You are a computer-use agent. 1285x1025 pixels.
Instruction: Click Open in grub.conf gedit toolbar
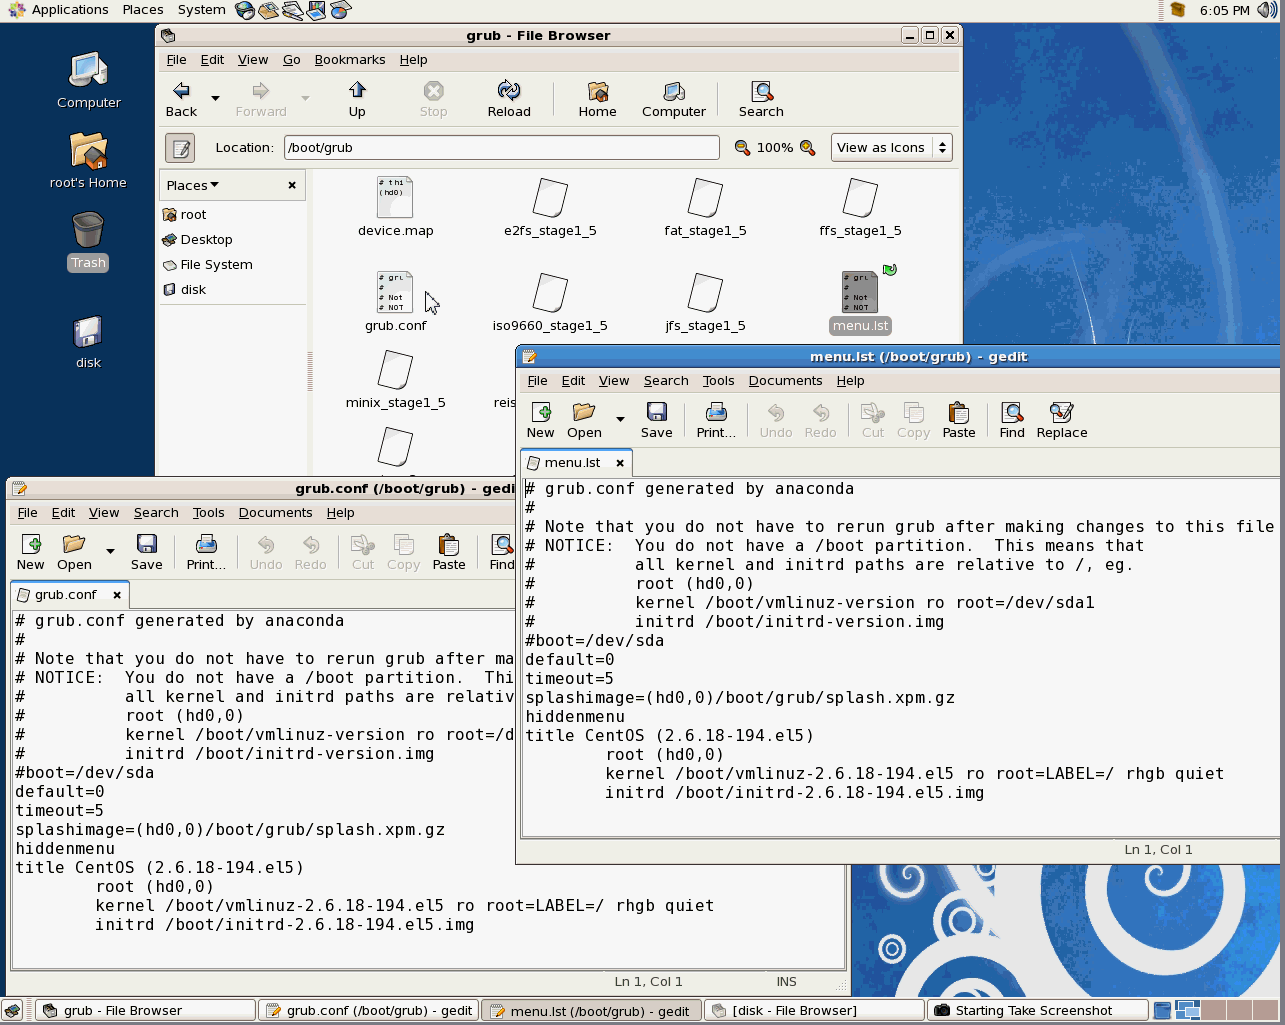pos(74,553)
